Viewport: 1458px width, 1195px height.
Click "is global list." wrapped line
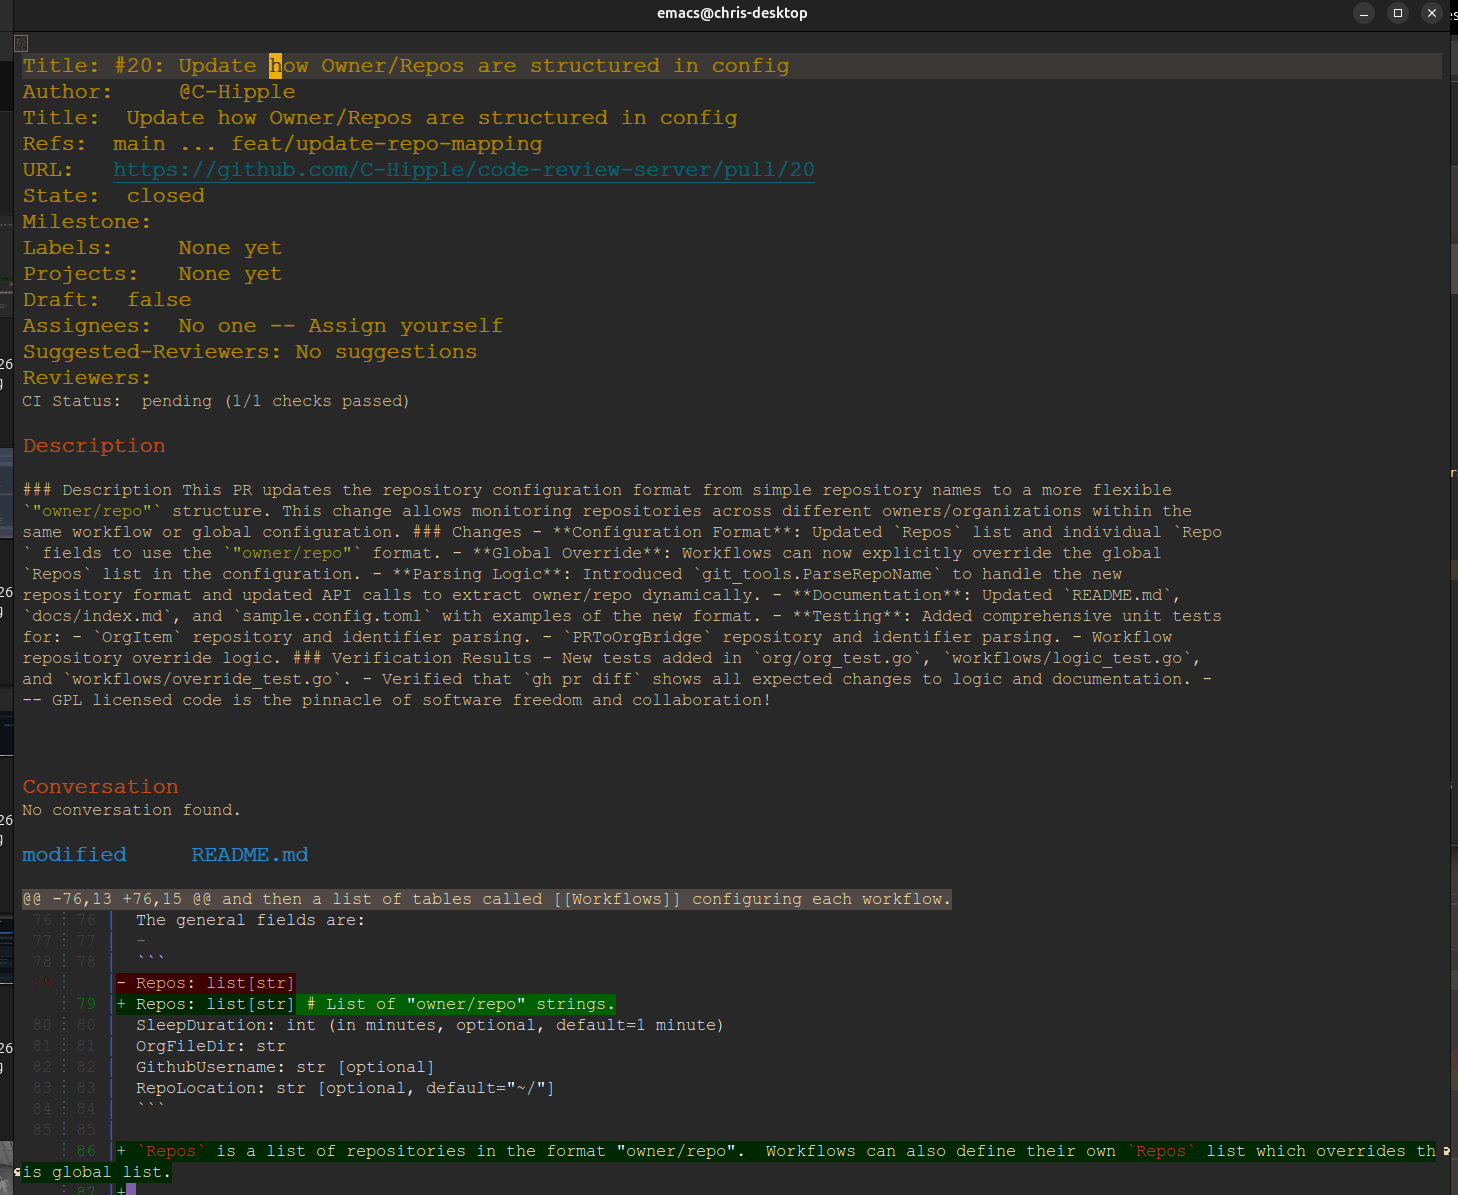(x=96, y=1172)
